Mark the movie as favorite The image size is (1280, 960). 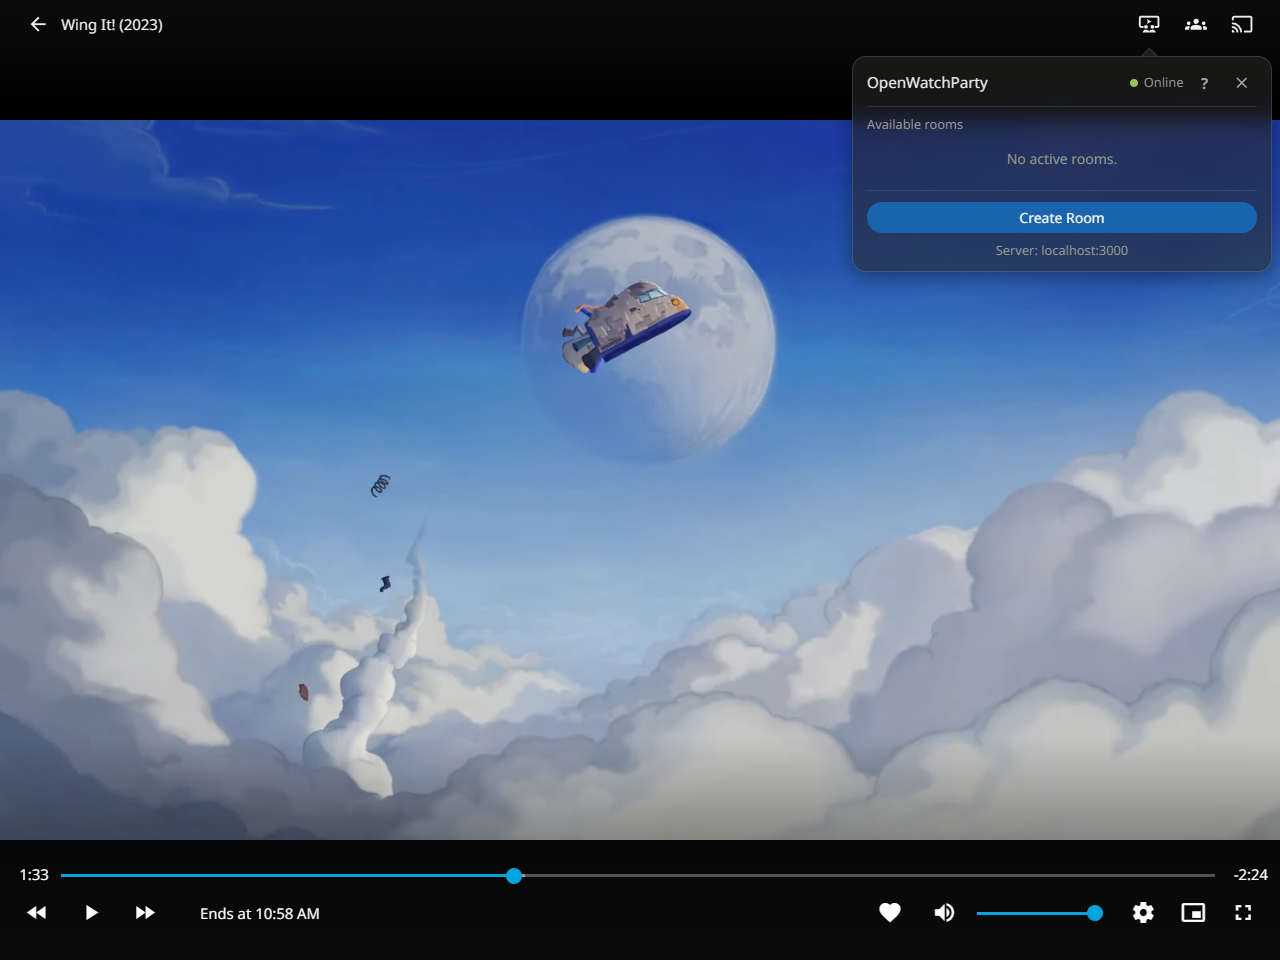click(890, 912)
